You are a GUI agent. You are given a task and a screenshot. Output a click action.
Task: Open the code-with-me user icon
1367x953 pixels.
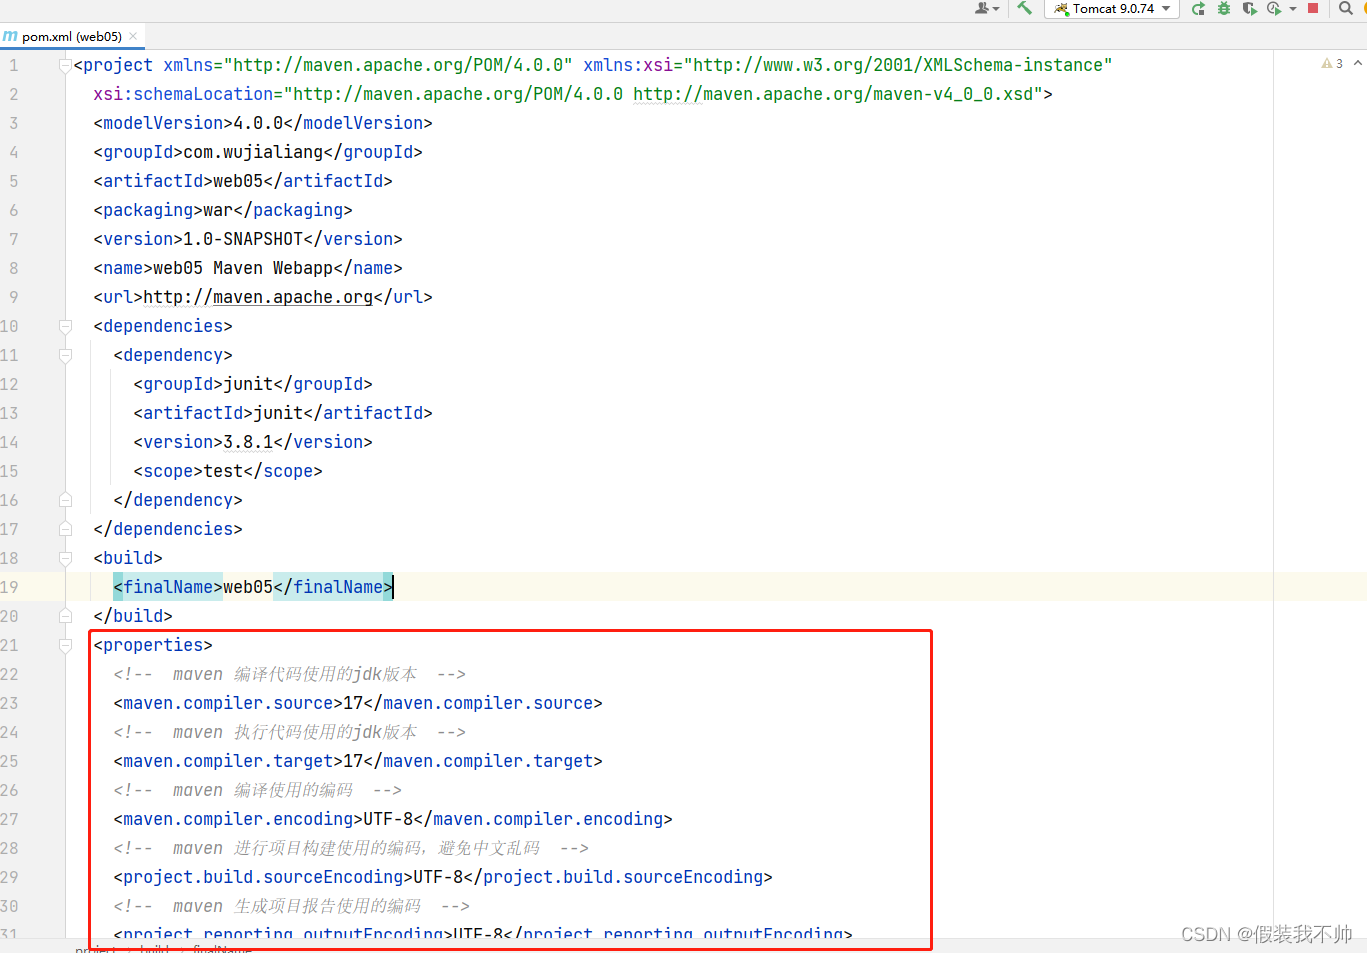pyautogui.click(x=986, y=8)
